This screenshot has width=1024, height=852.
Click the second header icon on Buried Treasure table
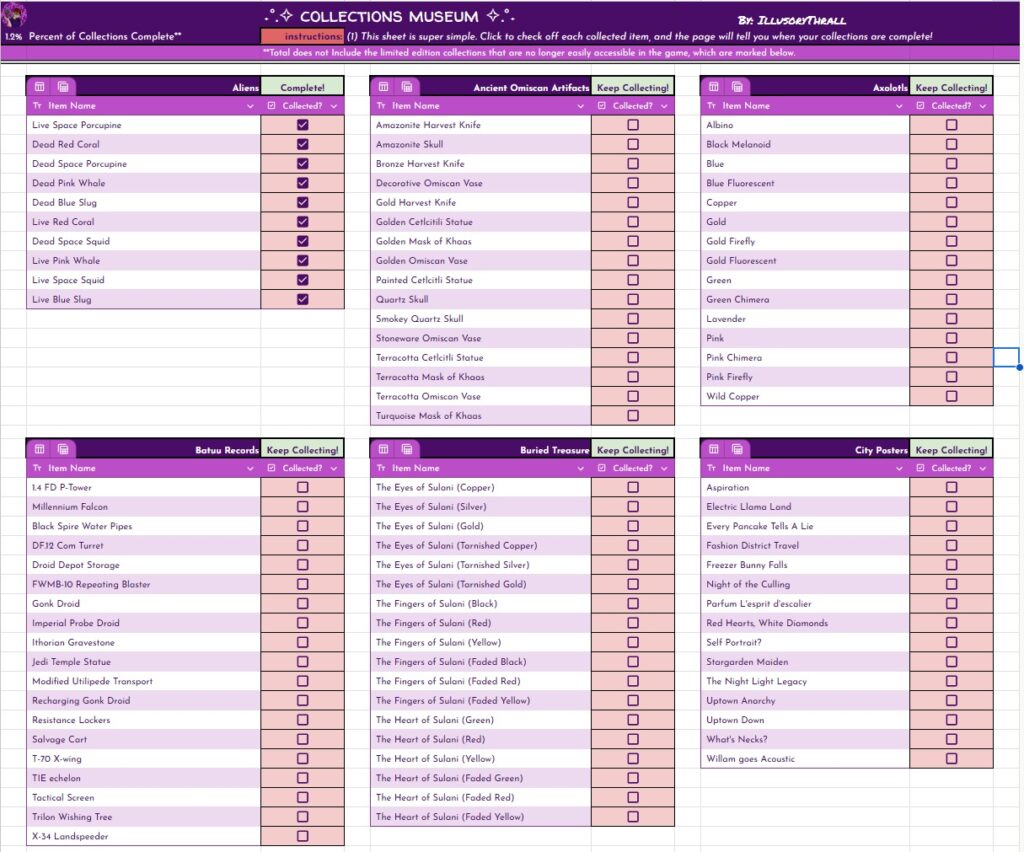(x=407, y=450)
